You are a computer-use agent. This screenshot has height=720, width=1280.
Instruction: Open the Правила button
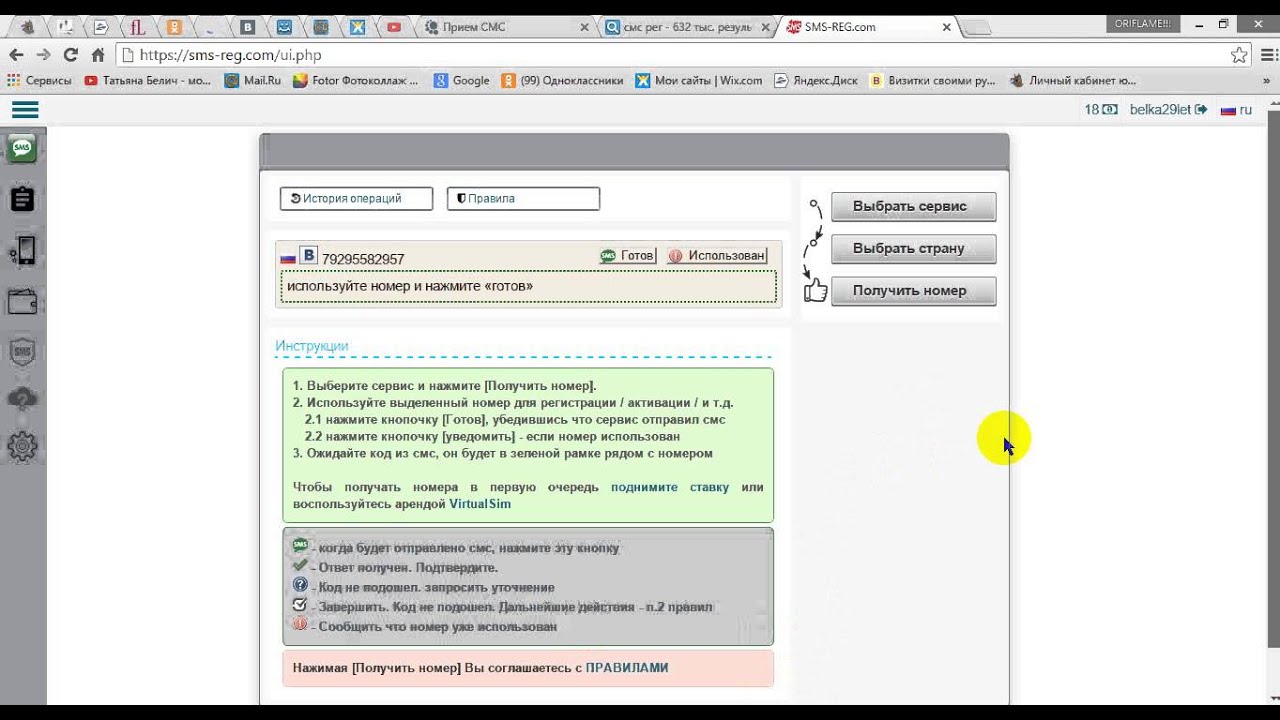pyautogui.click(x=523, y=198)
